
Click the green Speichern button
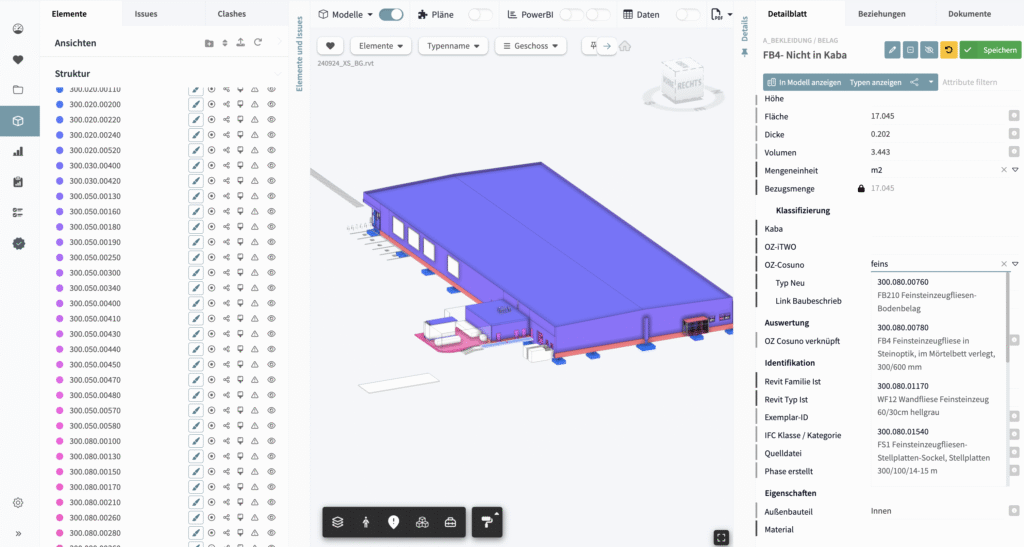tap(991, 49)
